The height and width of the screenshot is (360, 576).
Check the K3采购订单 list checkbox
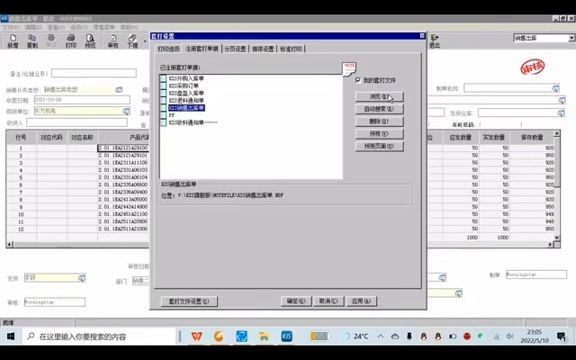[x=163, y=86]
